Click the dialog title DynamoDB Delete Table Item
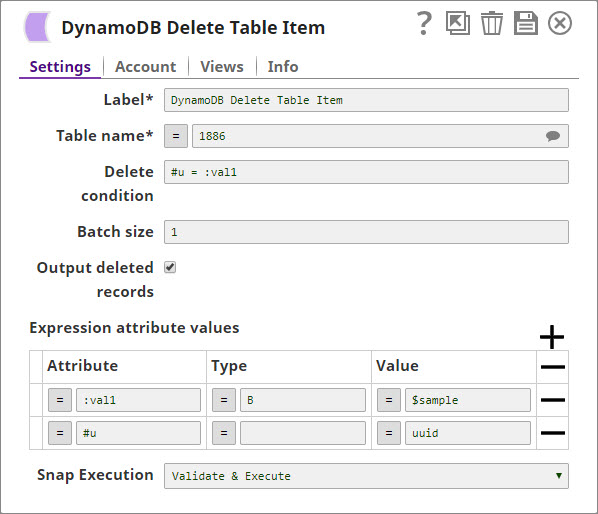Image resolution: width=598 pixels, height=514 pixels. (193, 27)
